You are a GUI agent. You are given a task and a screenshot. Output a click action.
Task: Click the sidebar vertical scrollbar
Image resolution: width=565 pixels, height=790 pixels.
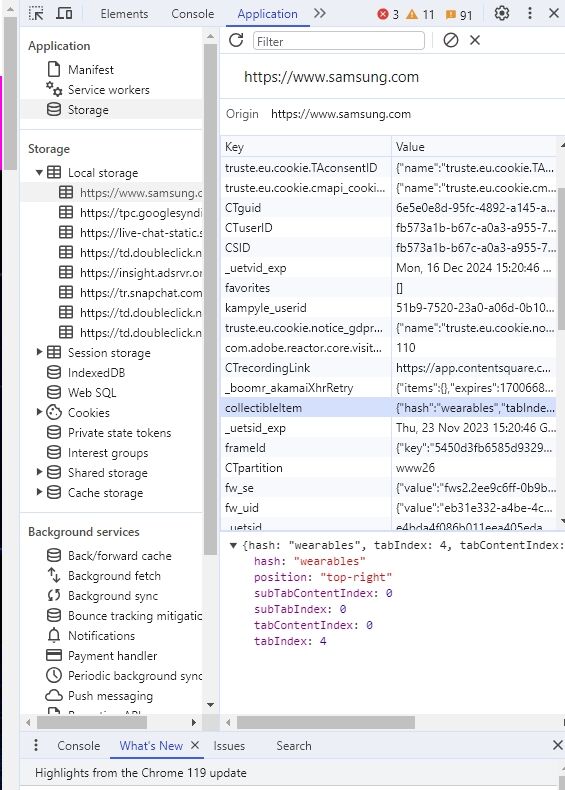tap(211, 300)
